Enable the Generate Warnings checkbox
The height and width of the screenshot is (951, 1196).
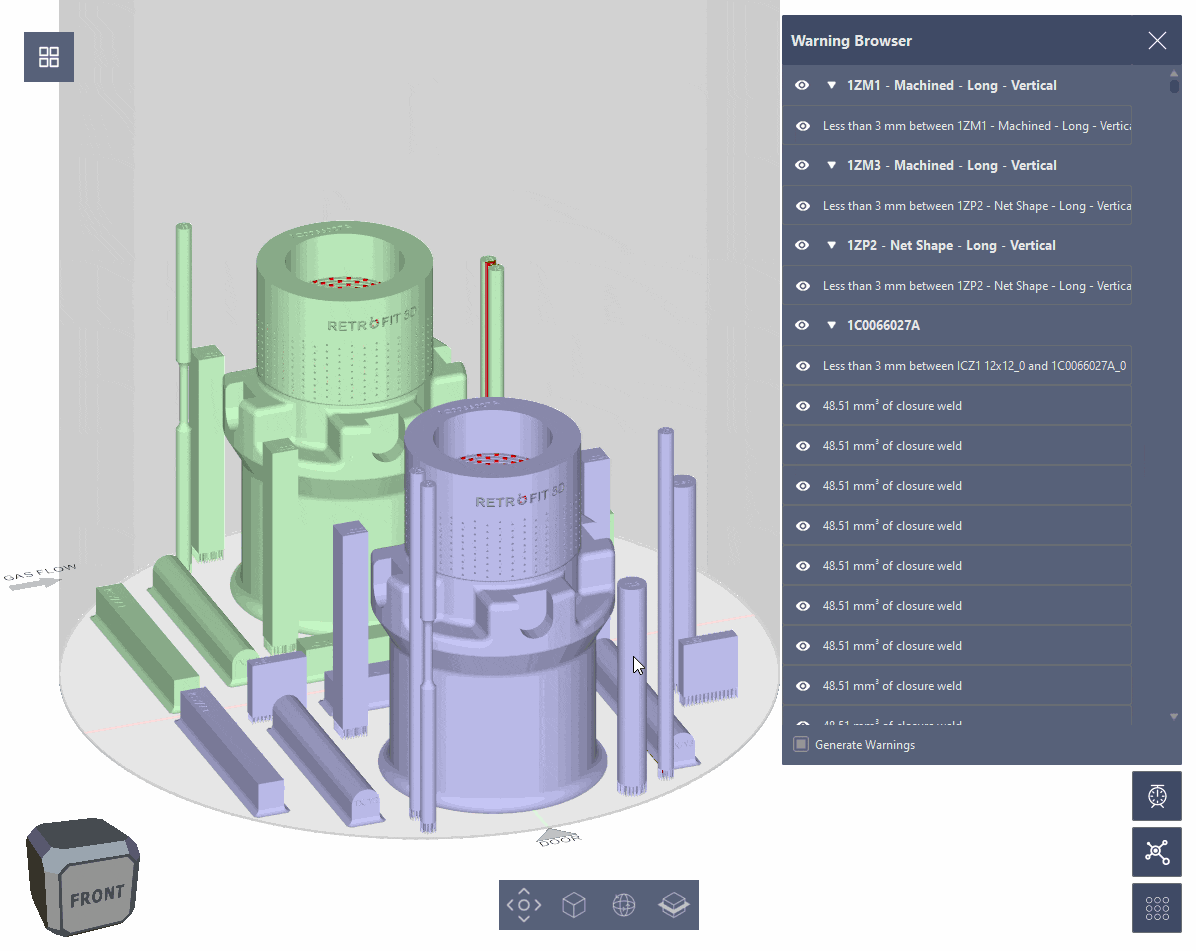pyautogui.click(x=800, y=744)
